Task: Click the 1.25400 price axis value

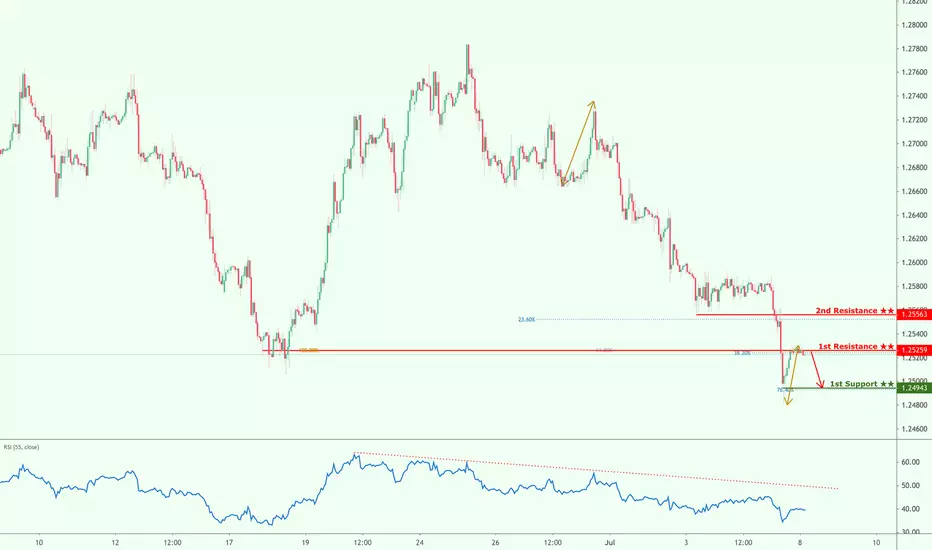Action: click(x=914, y=334)
